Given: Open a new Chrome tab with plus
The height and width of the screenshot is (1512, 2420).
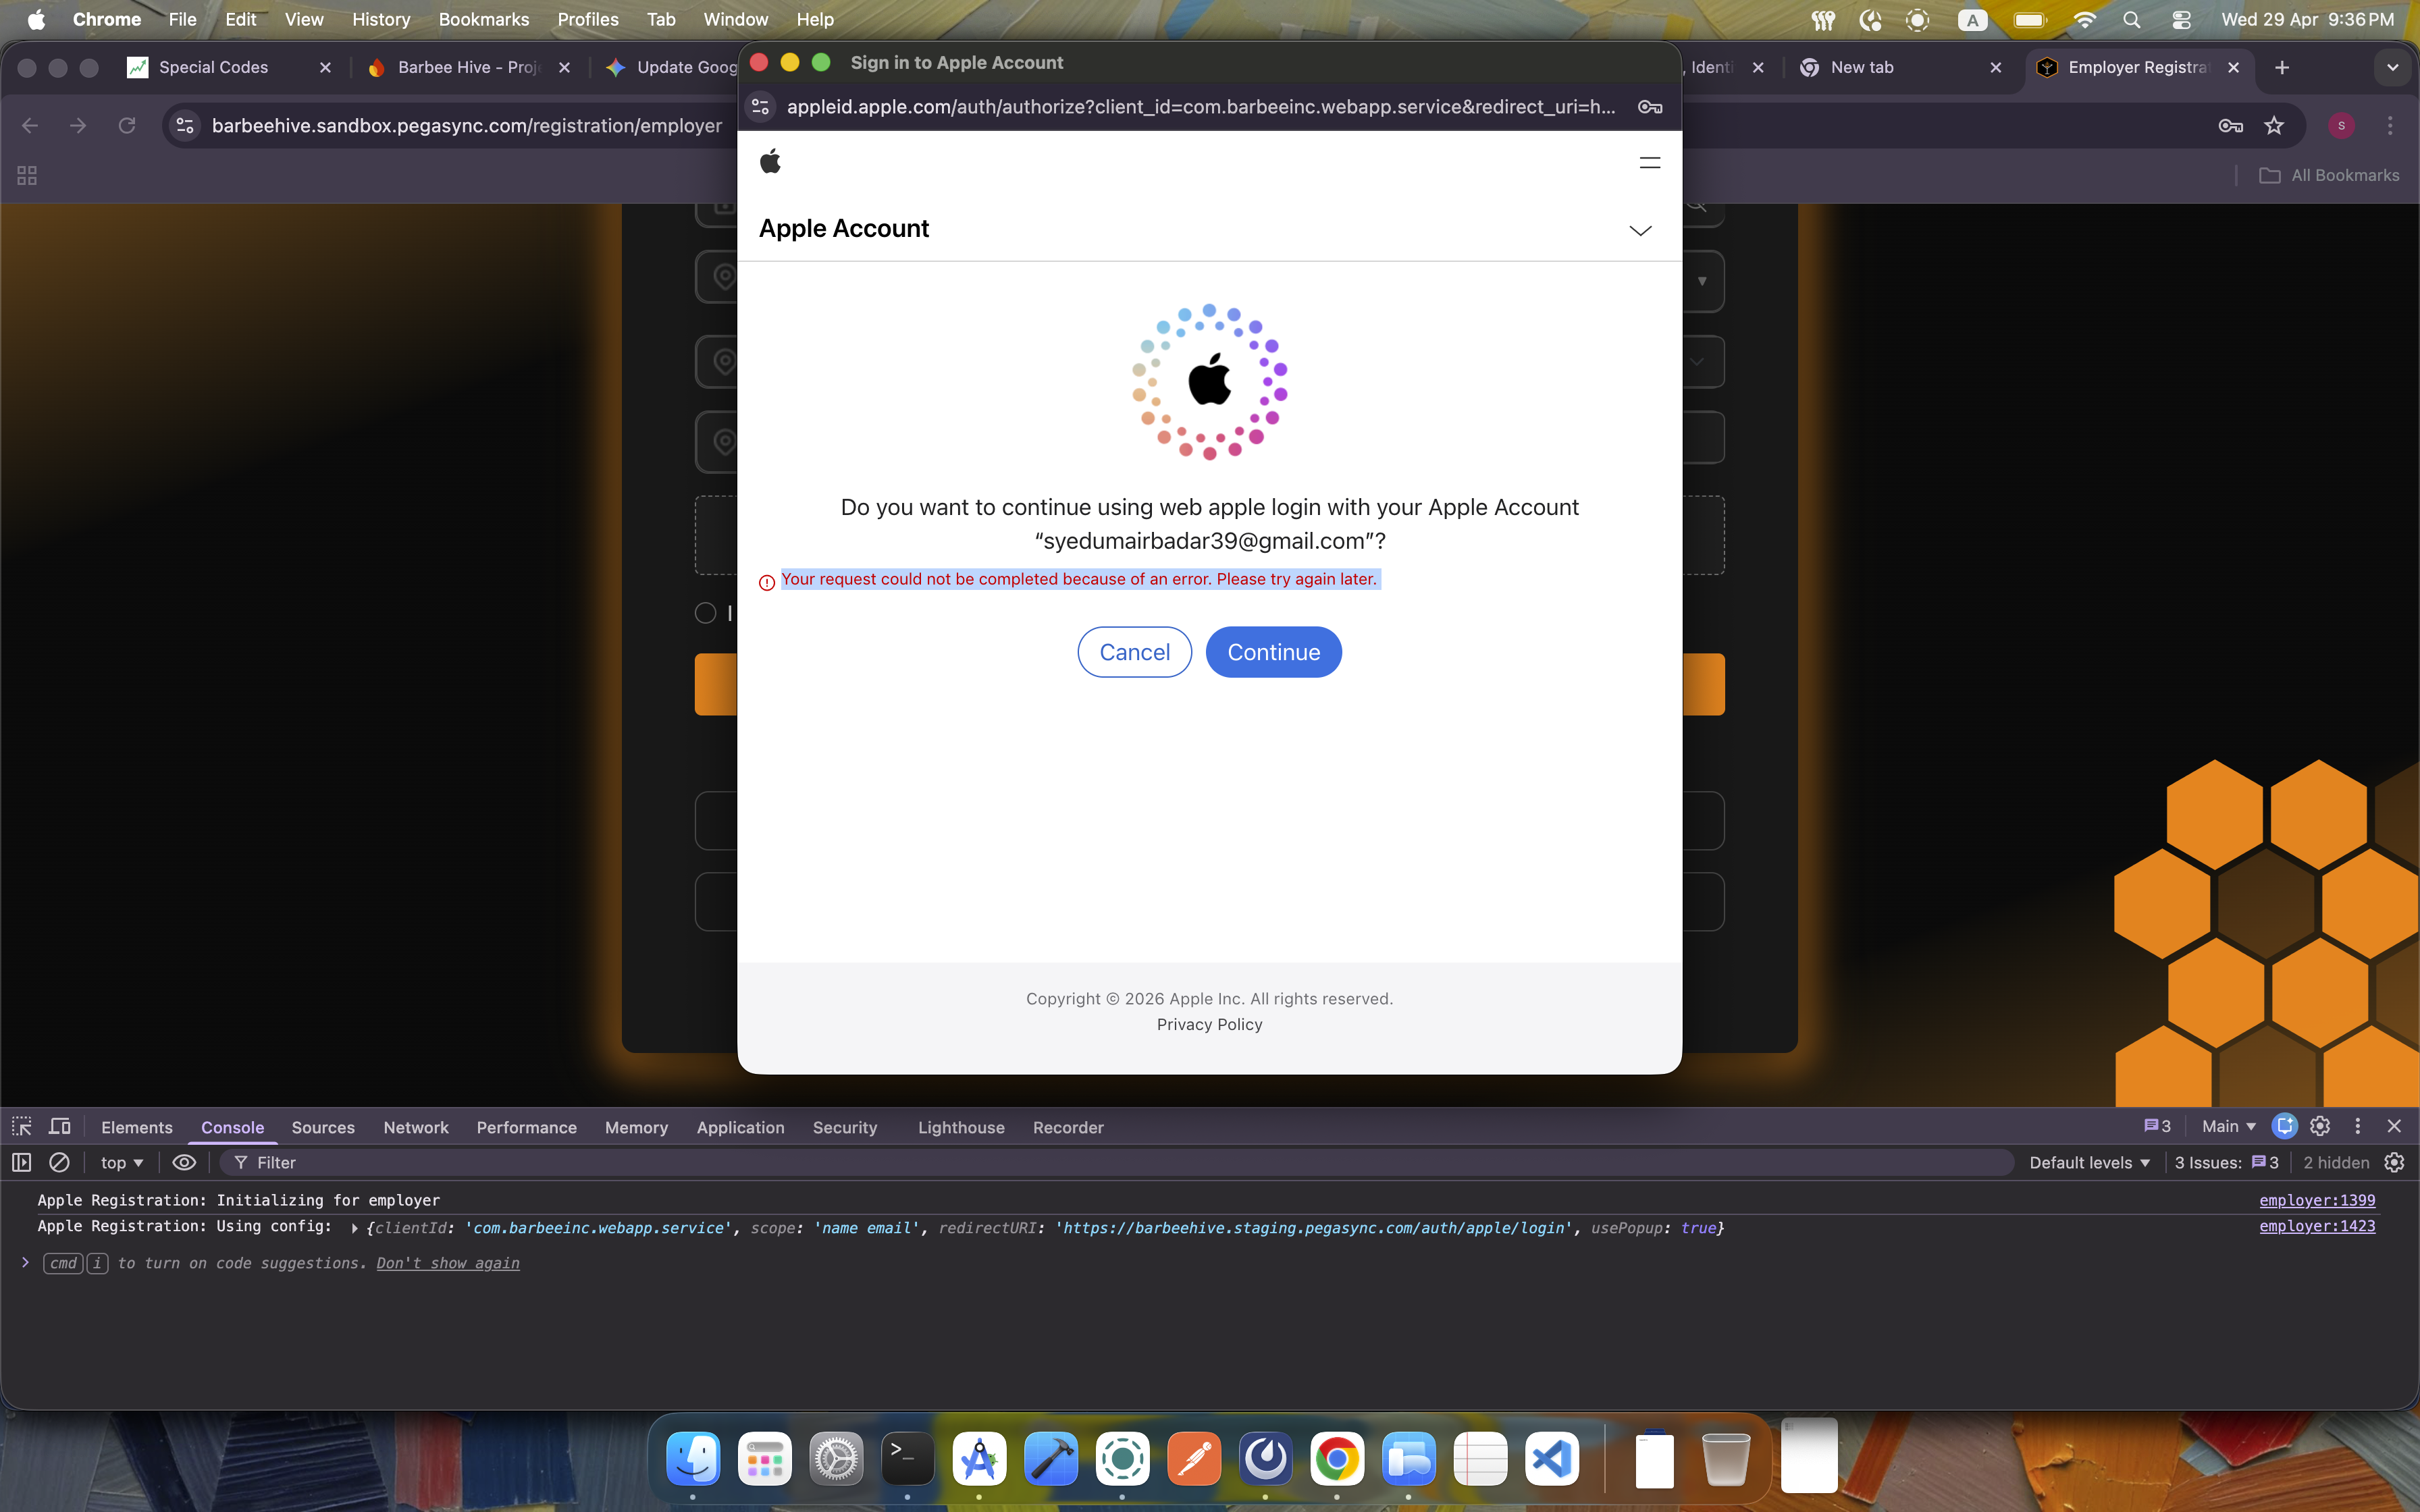Looking at the screenshot, I should pyautogui.click(x=2282, y=67).
